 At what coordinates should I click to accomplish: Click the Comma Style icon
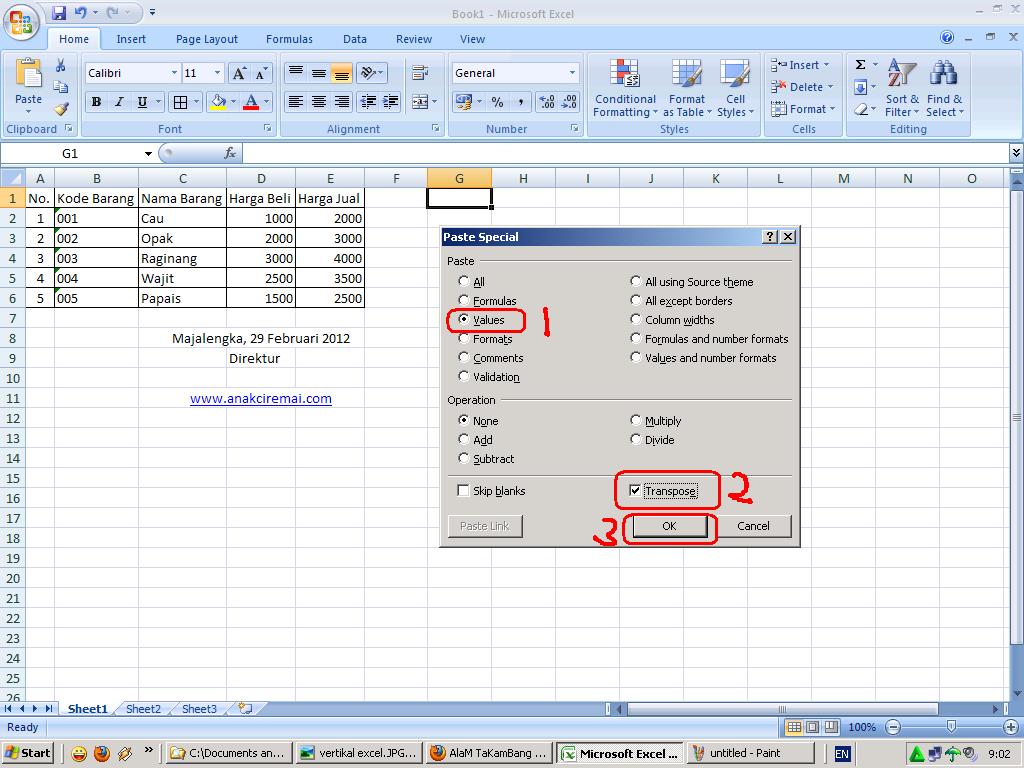(x=520, y=102)
